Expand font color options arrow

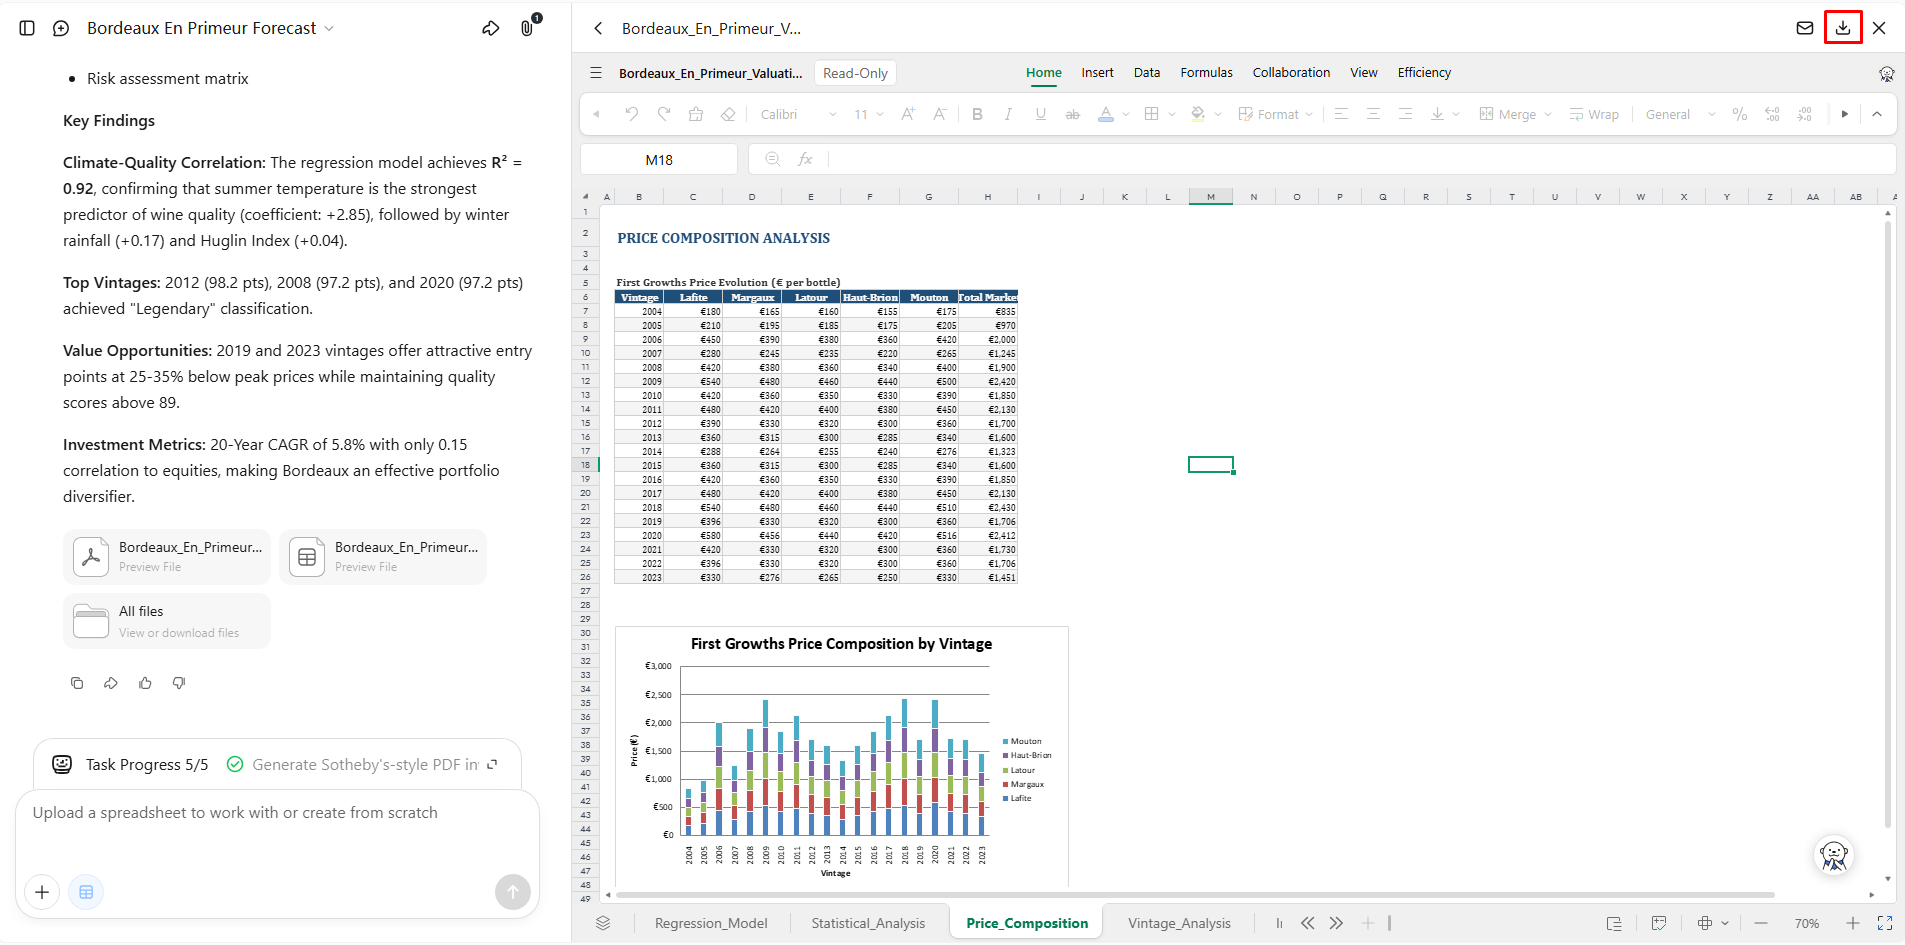(x=1125, y=114)
